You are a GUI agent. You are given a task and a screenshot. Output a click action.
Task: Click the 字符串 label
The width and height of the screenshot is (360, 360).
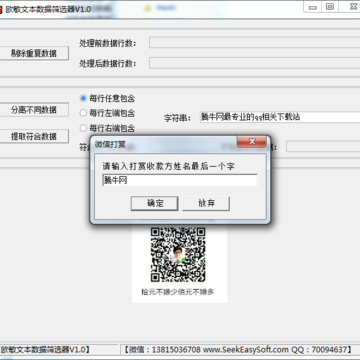[177, 118]
